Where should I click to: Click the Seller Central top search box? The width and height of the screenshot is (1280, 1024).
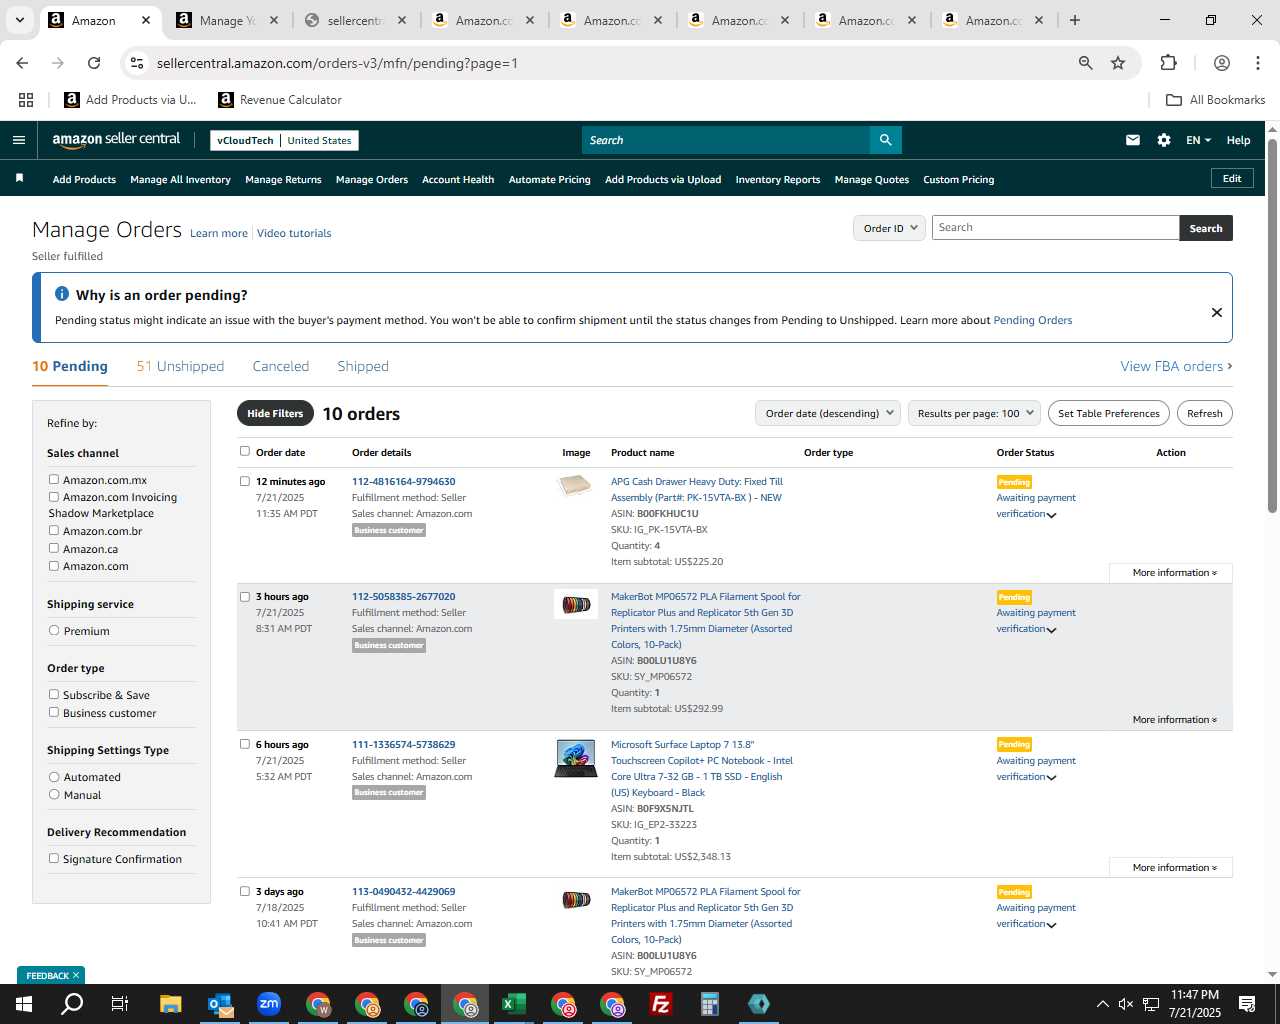point(726,140)
